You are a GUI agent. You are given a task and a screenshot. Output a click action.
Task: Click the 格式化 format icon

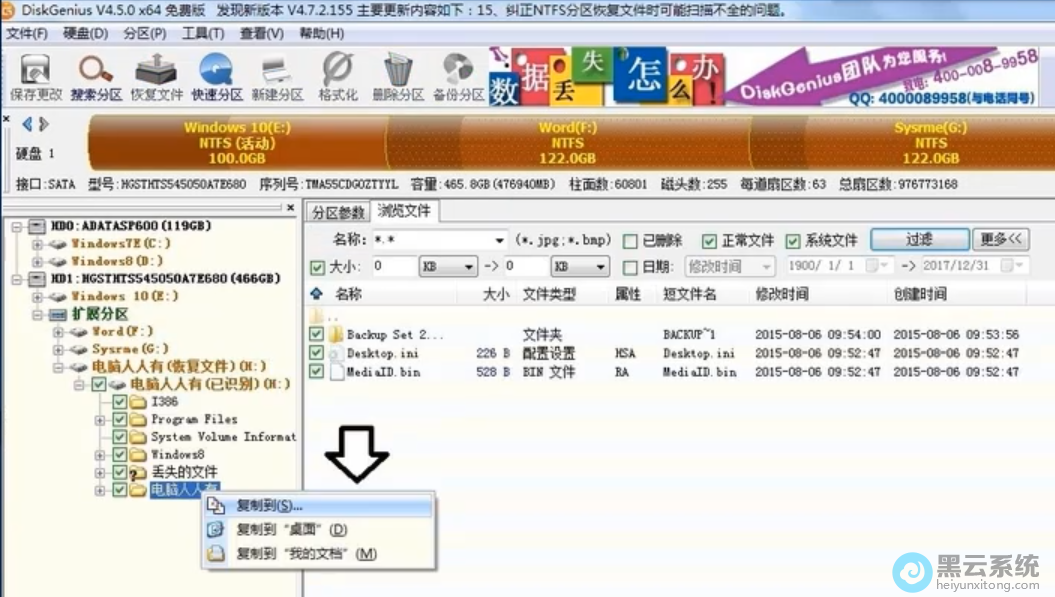click(x=337, y=77)
